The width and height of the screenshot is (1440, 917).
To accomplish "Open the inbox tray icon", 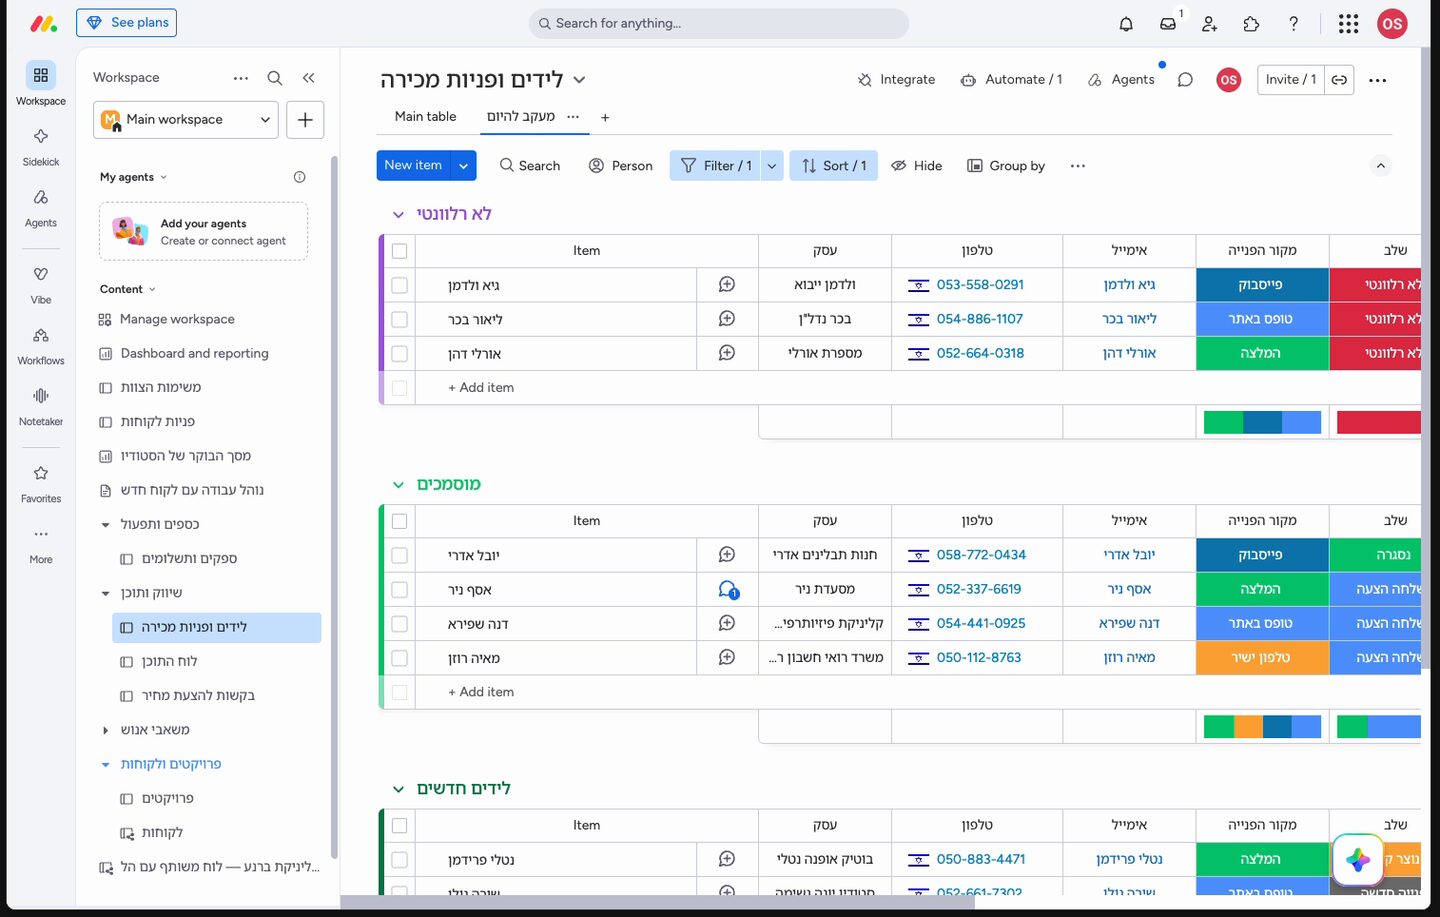I will pos(1168,24).
